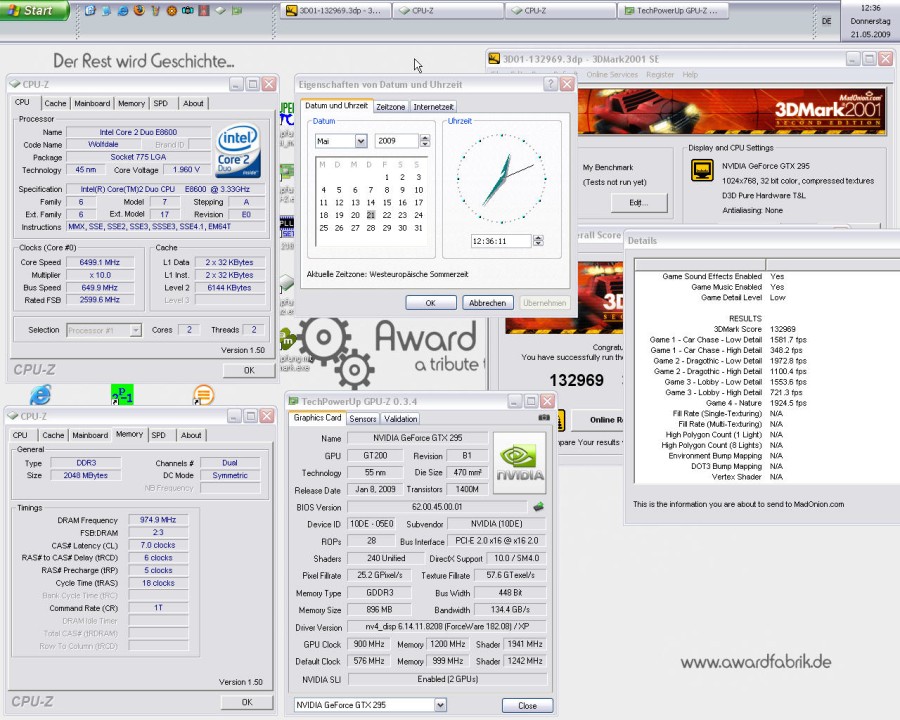Switch to Zeitzone tab
This screenshot has width=900, height=720.
pos(391,107)
